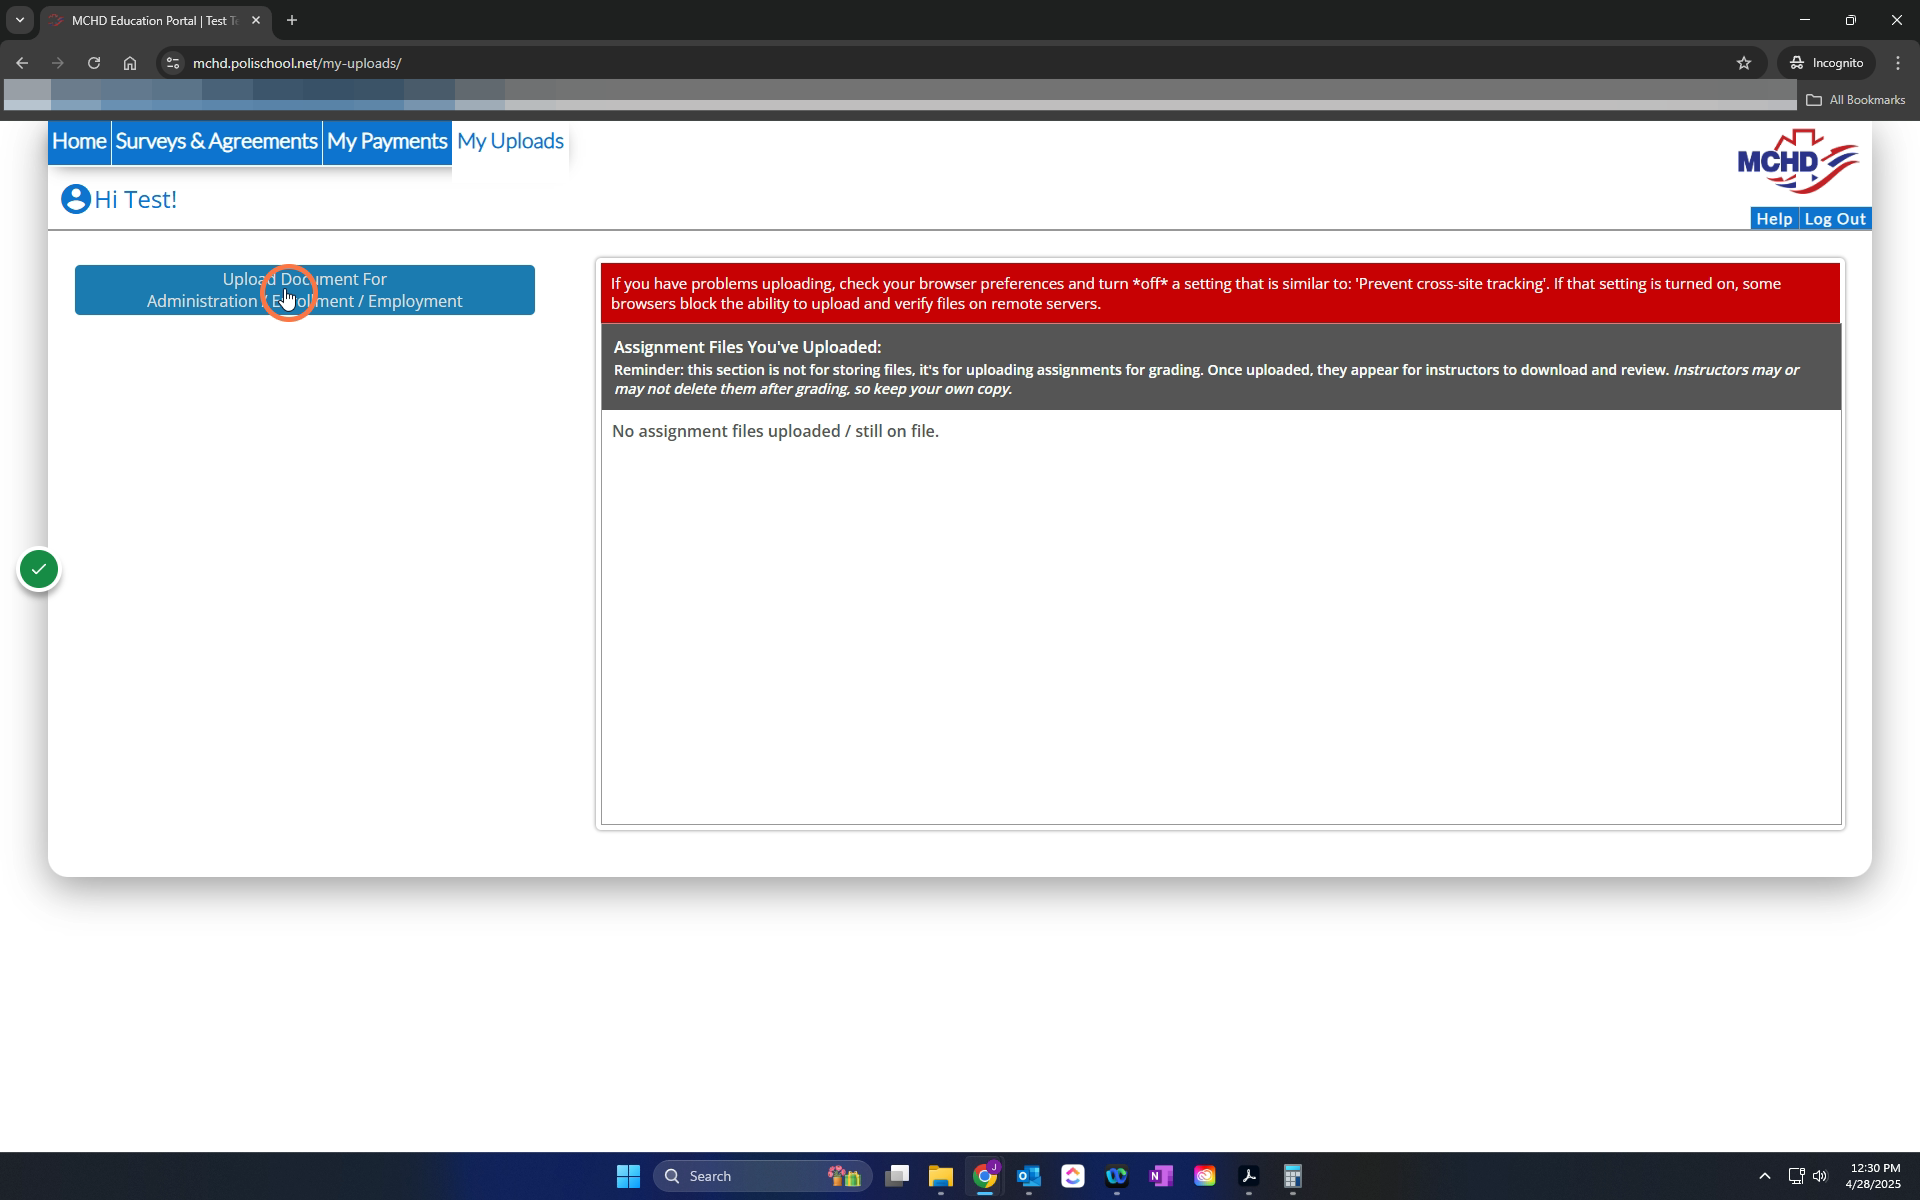Click 'No assignment files uploaded' message
Screen dimensions: 1920x1200
[x=776, y=431]
